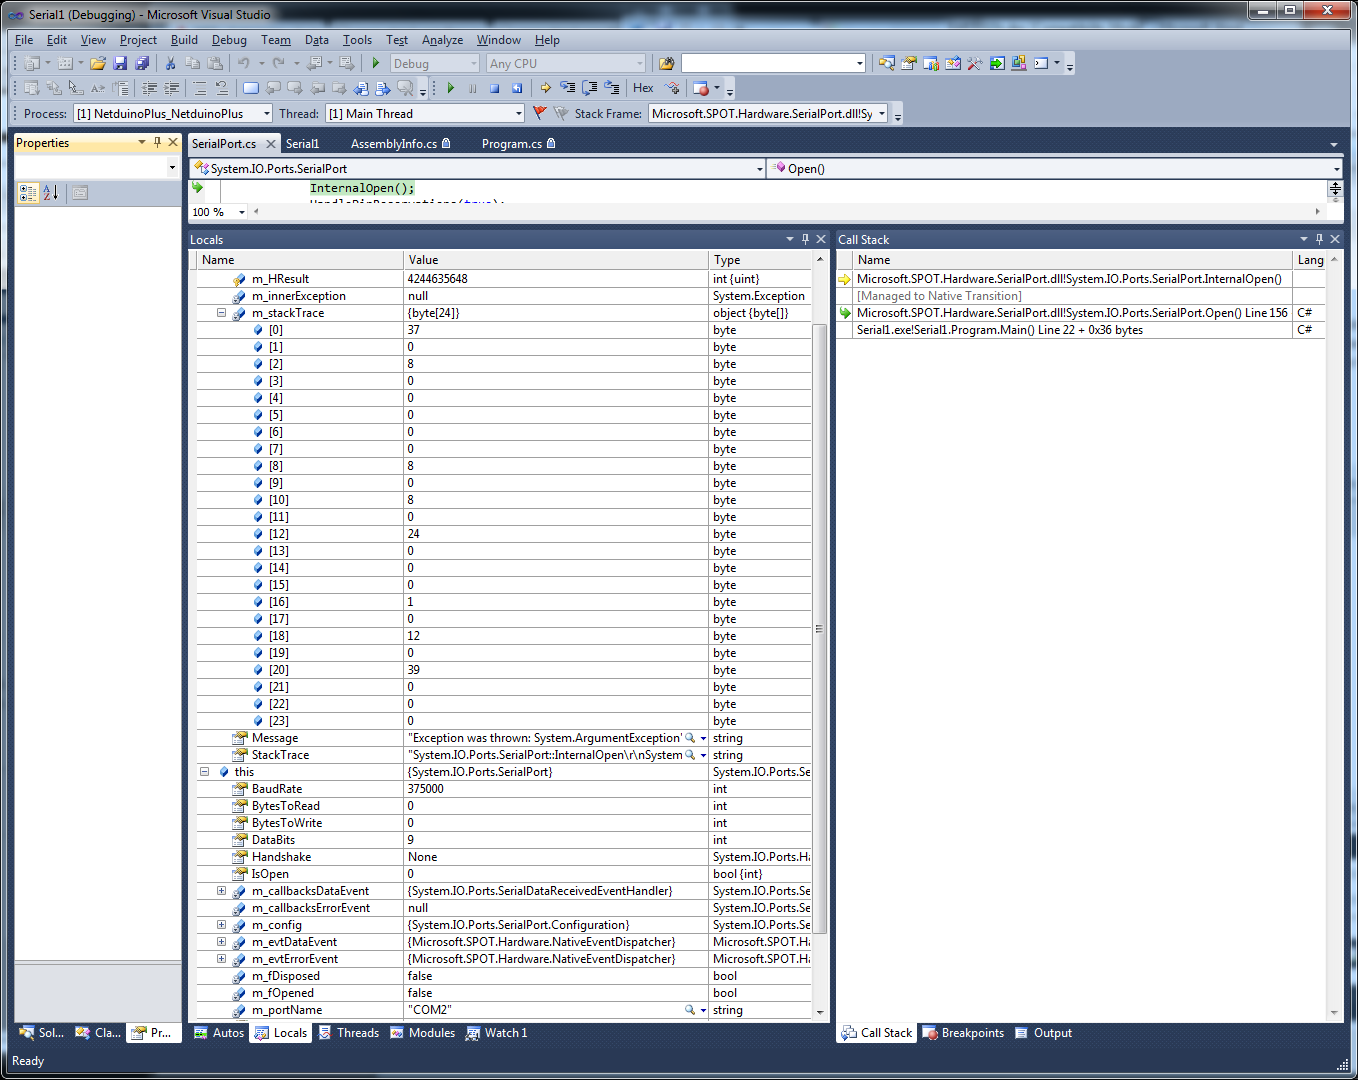Click the Show Next Statement yellow arrow
This screenshot has width=1358, height=1080.
(x=546, y=88)
